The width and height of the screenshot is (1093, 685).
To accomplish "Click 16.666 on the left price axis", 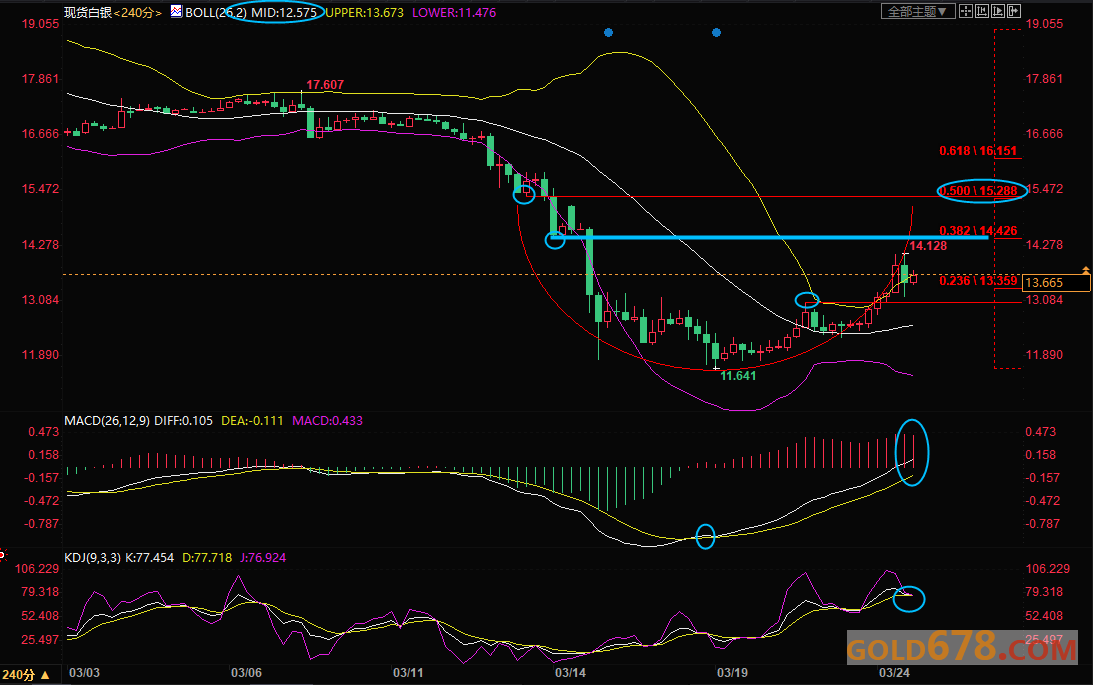I will pos(40,134).
